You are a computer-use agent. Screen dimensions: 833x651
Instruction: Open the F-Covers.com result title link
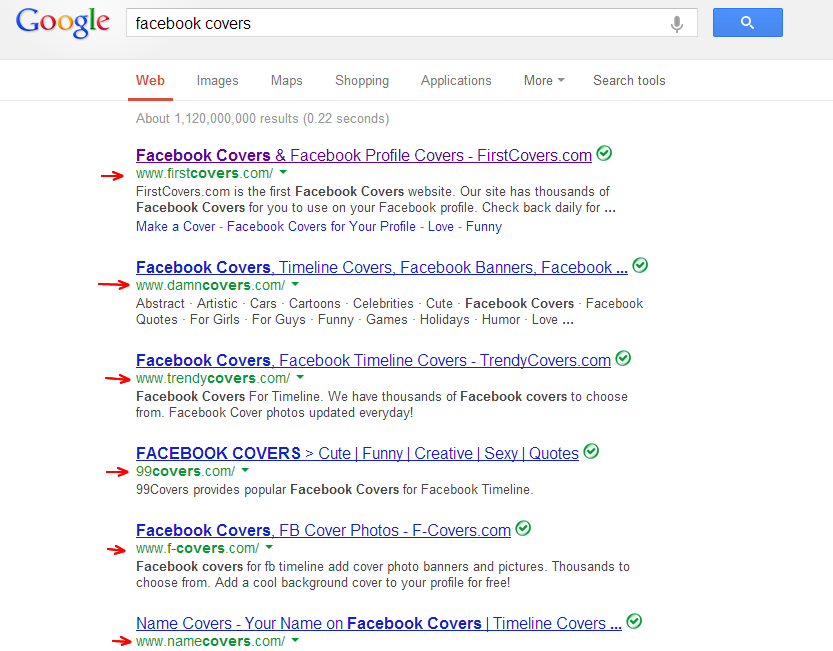pos(323,530)
